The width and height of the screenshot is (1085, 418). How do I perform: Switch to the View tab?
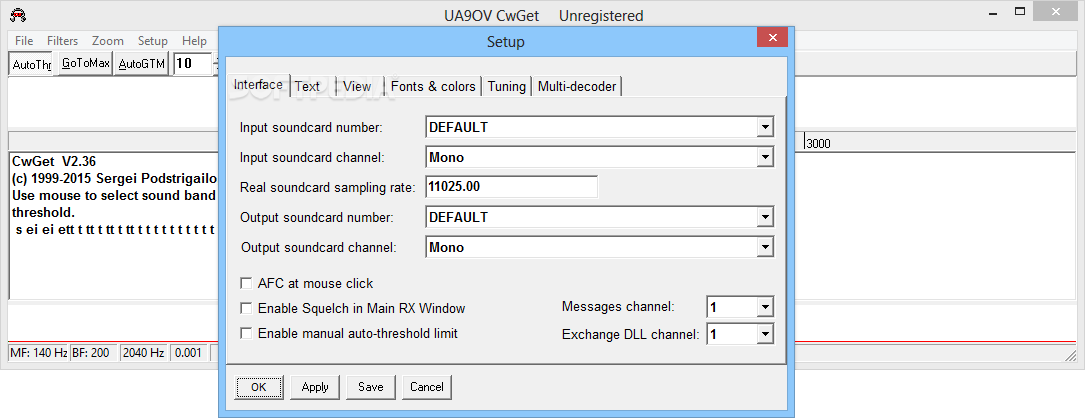click(357, 87)
